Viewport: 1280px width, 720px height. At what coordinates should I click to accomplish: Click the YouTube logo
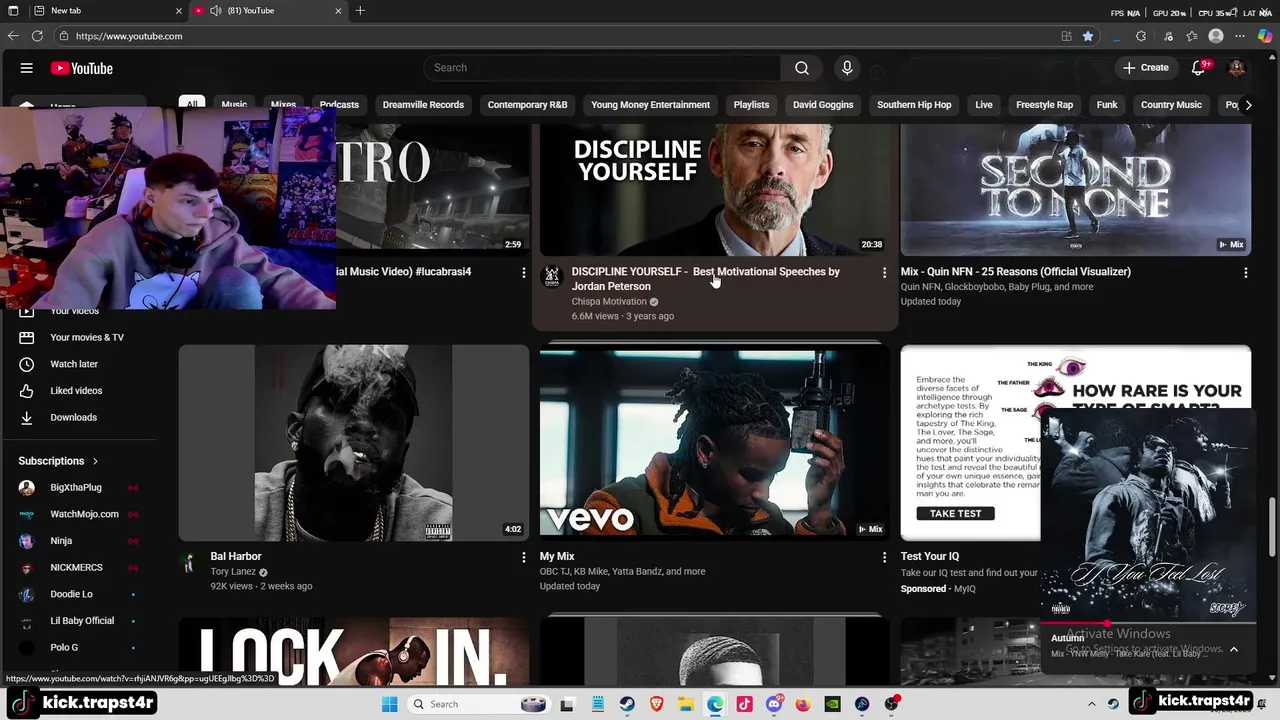pyautogui.click(x=82, y=68)
